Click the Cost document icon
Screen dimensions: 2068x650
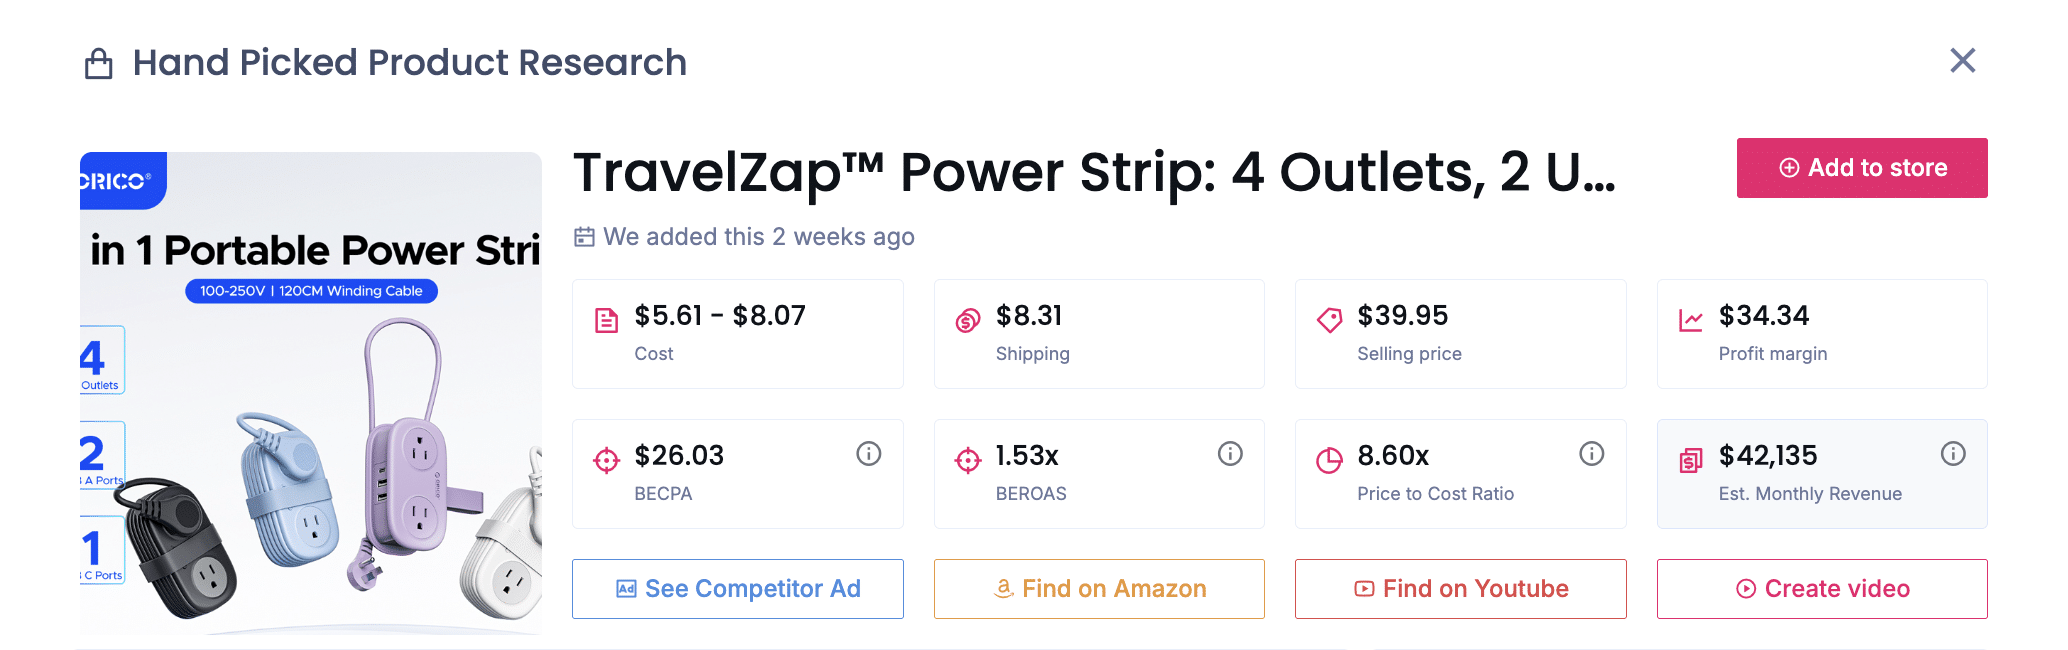pyautogui.click(x=606, y=320)
